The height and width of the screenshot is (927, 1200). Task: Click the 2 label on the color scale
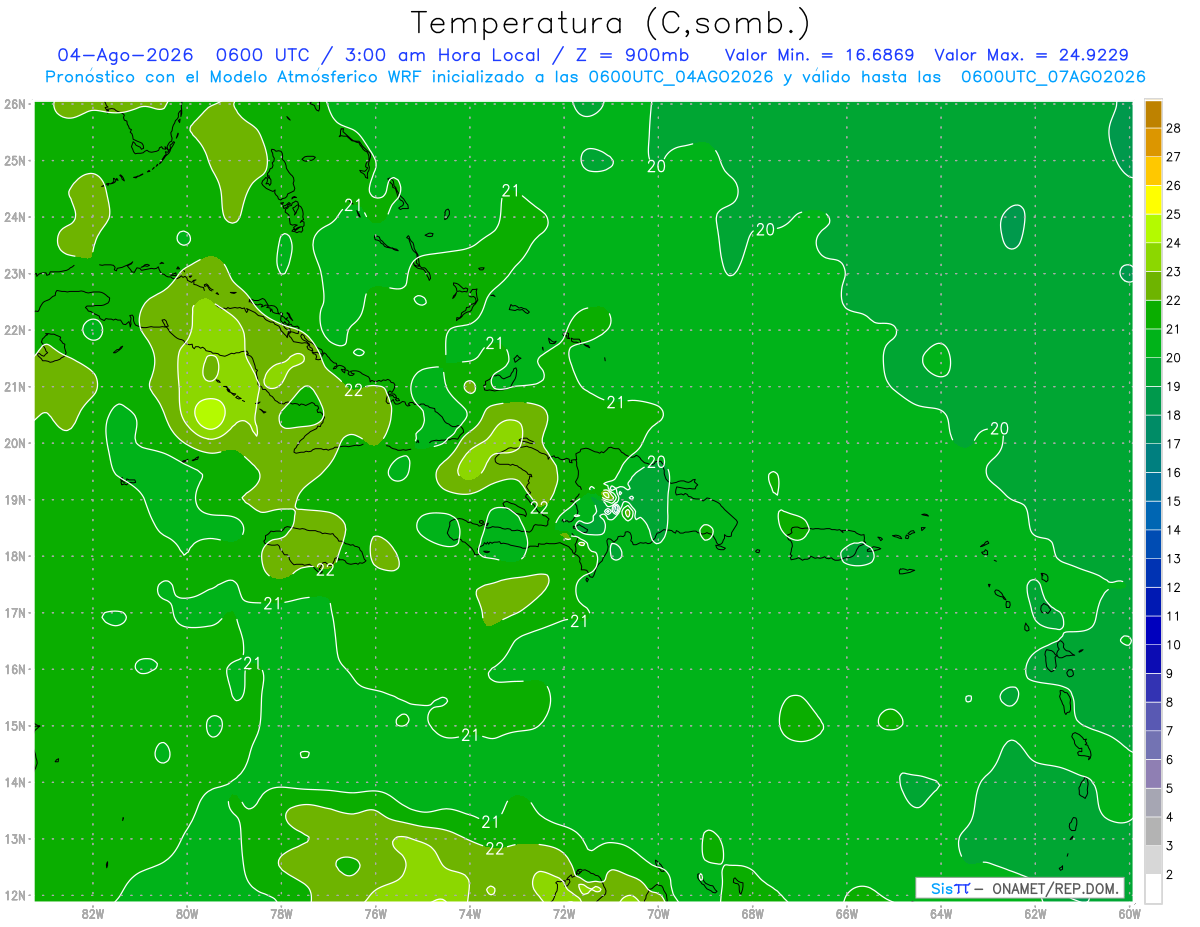(x=1170, y=875)
